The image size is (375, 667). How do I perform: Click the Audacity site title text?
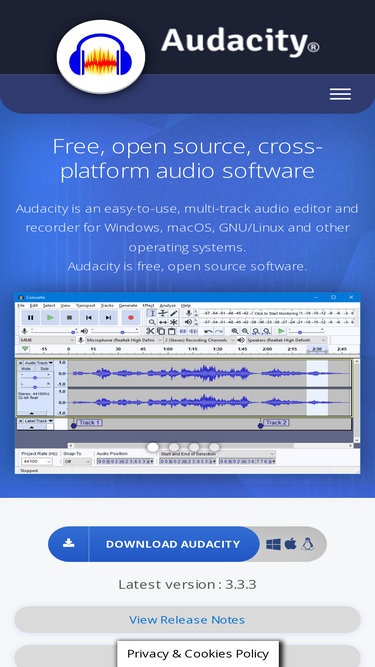point(240,41)
